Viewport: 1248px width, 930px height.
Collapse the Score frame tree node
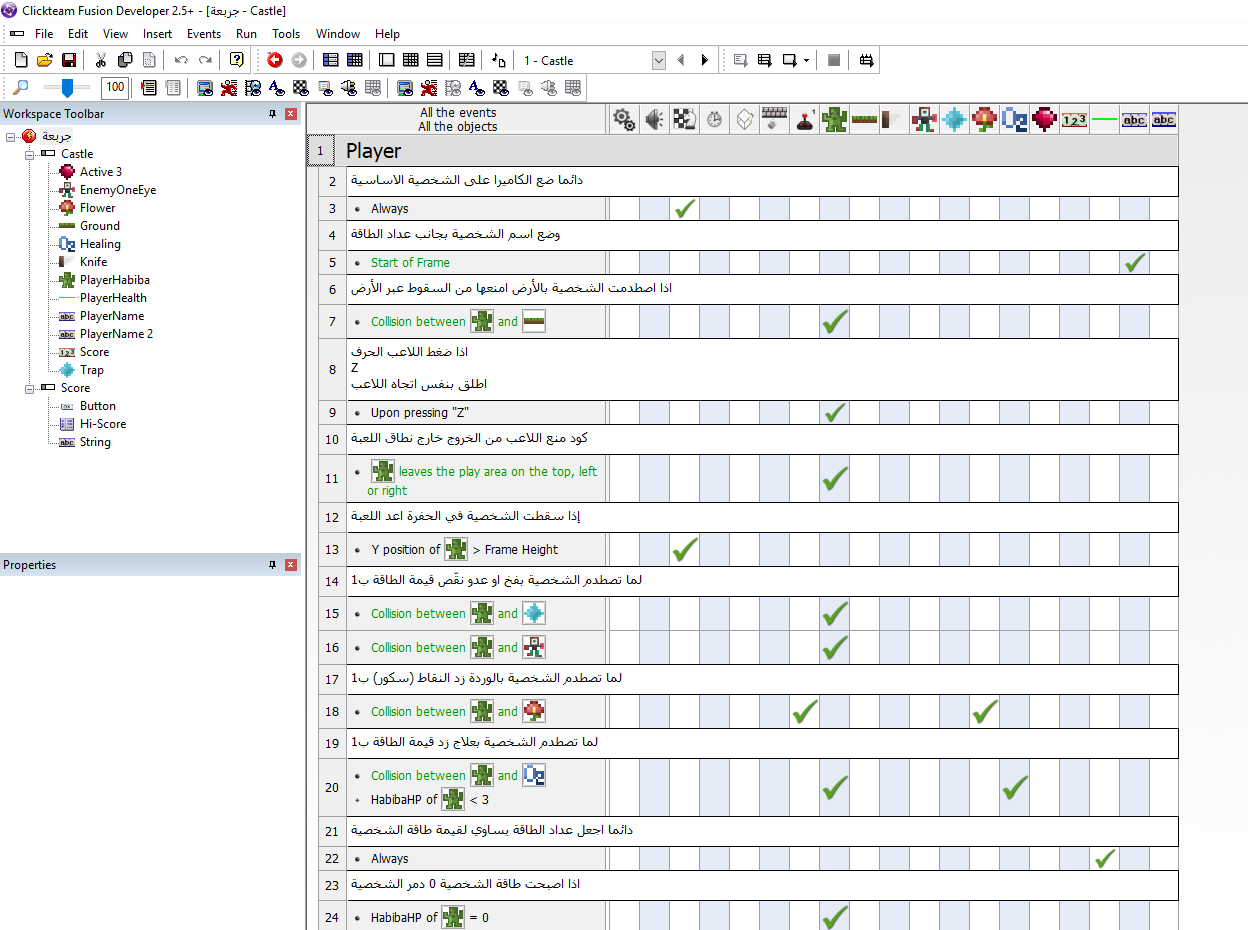tap(30, 388)
